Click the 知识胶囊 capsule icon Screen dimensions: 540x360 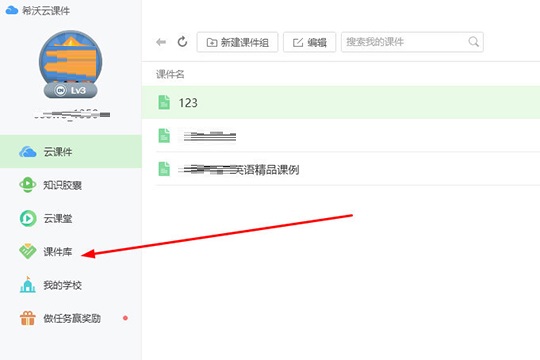(28, 185)
